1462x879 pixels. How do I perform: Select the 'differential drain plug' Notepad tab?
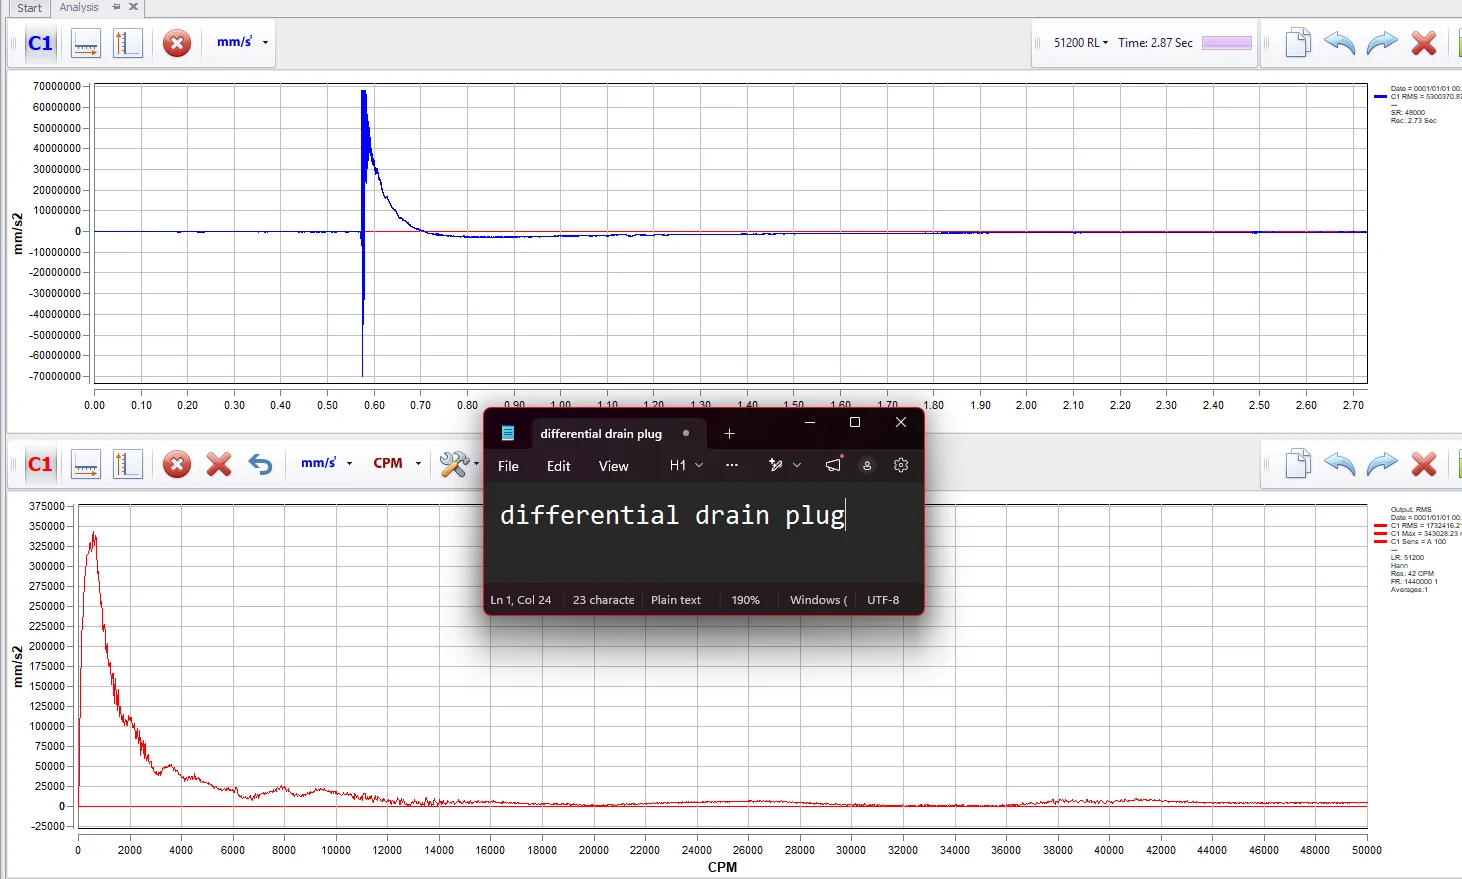pyautogui.click(x=601, y=434)
